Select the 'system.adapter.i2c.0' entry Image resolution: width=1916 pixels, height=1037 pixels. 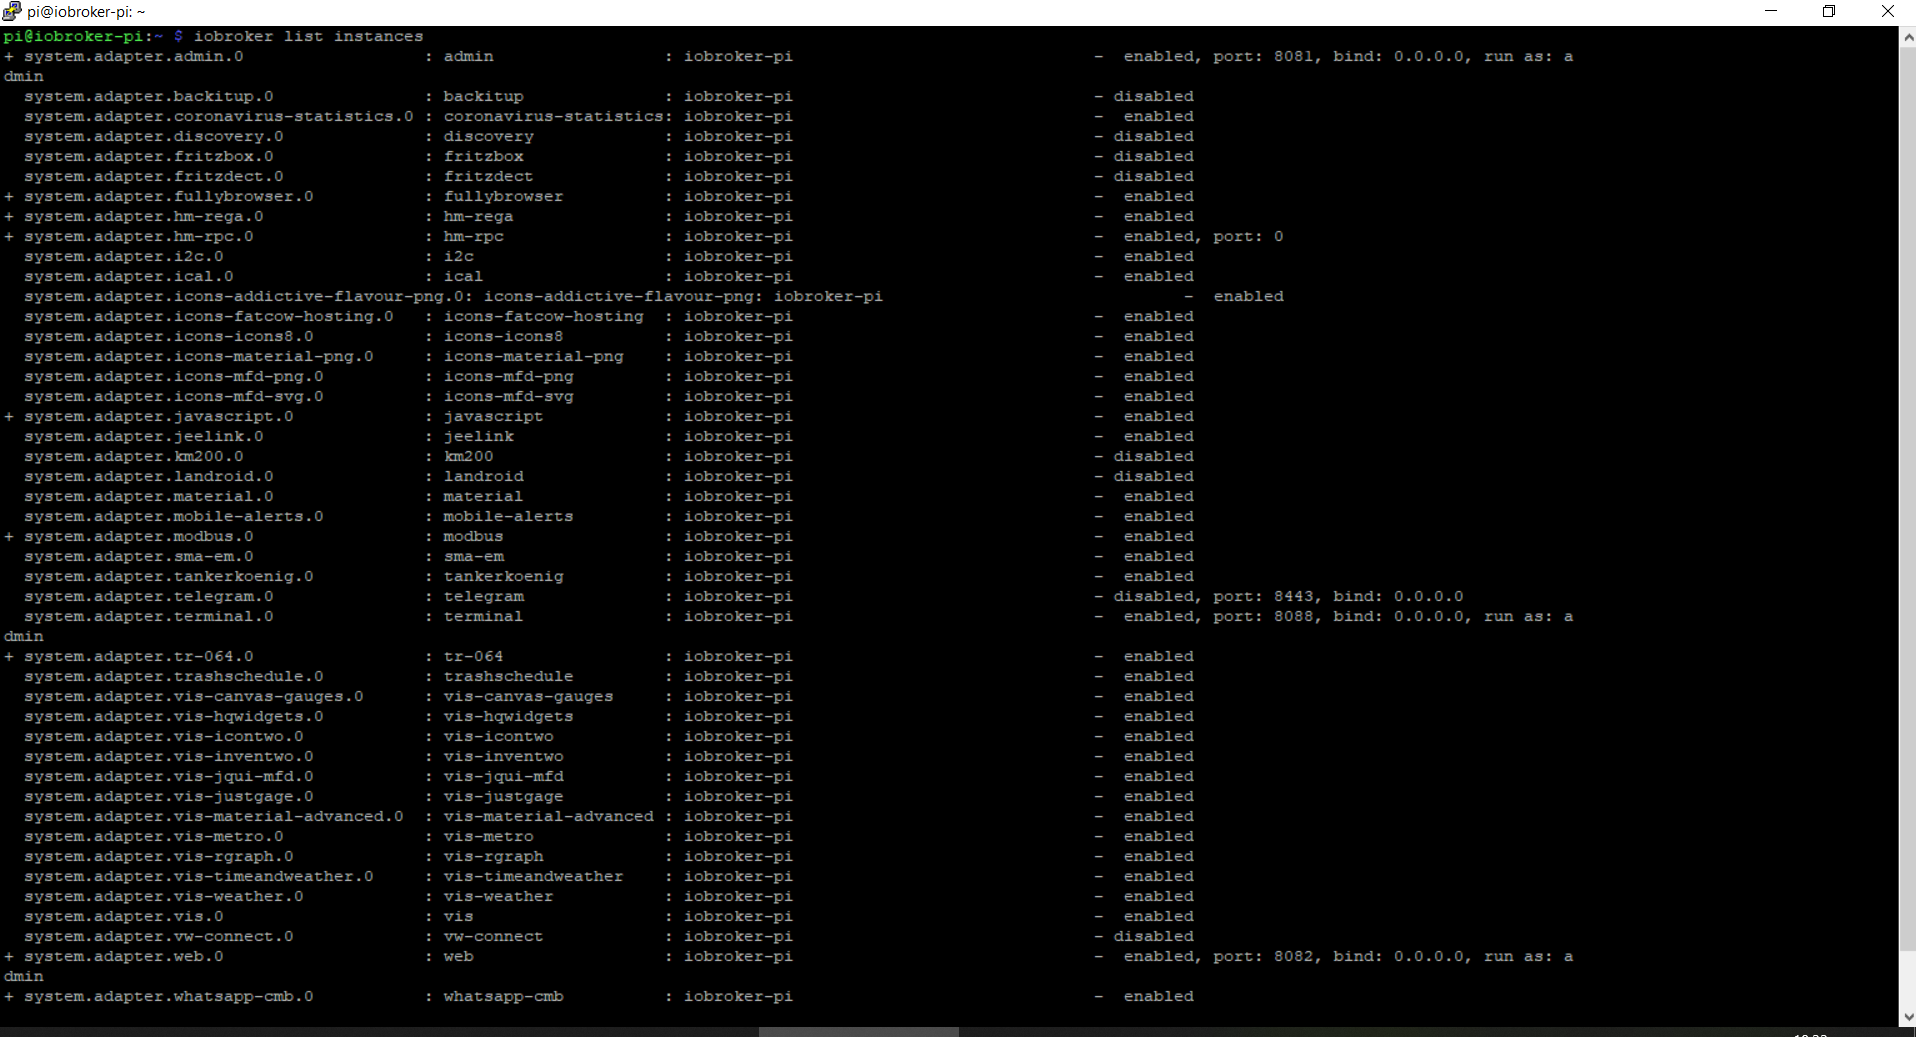[124, 257]
